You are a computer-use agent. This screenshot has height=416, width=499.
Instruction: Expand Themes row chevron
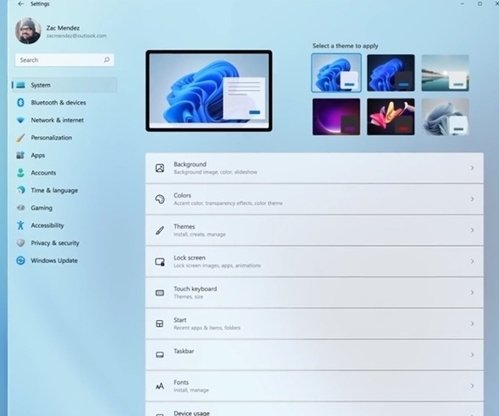pyautogui.click(x=472, y=230)
